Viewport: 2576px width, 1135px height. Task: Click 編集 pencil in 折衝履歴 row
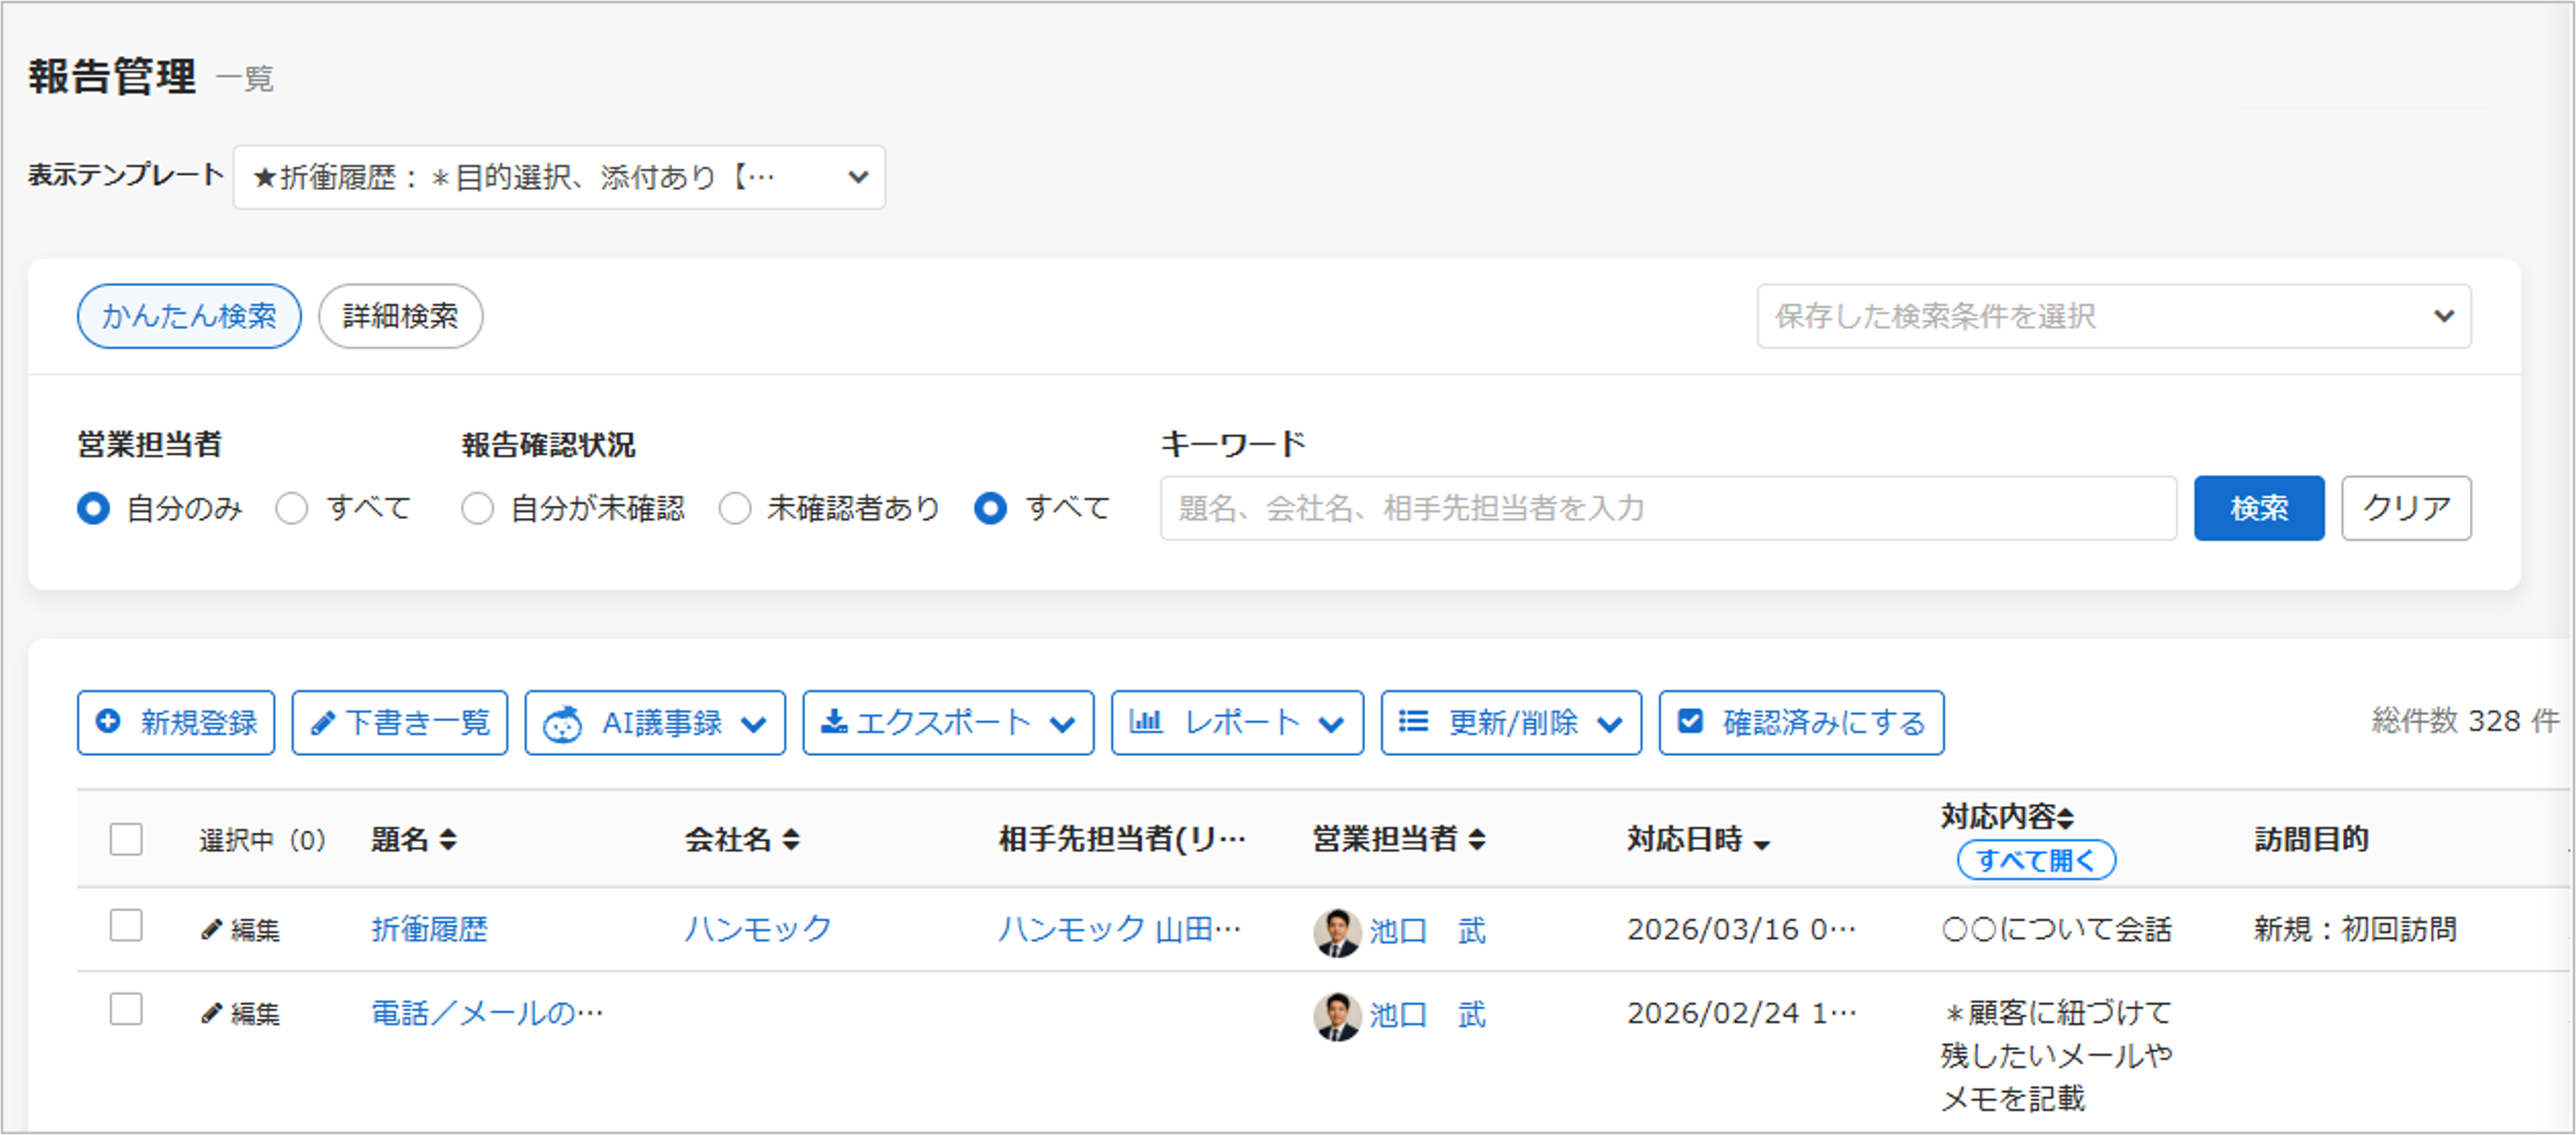coord(211,930)
